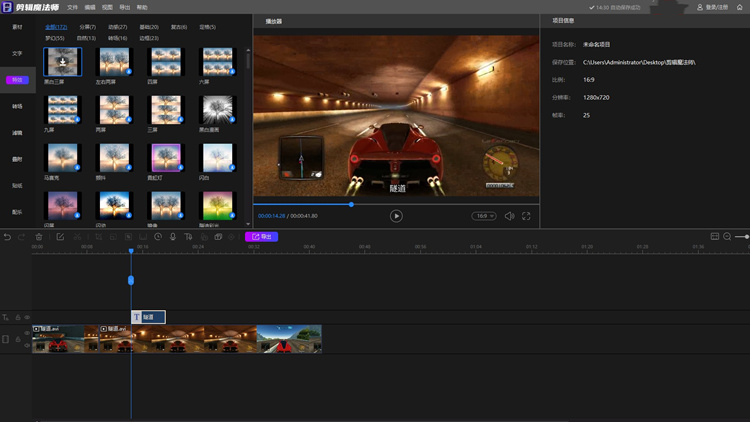Viewport: 750px width, 422px height.
Task: Open the clock duration tool
Action: tap(158, 237)
